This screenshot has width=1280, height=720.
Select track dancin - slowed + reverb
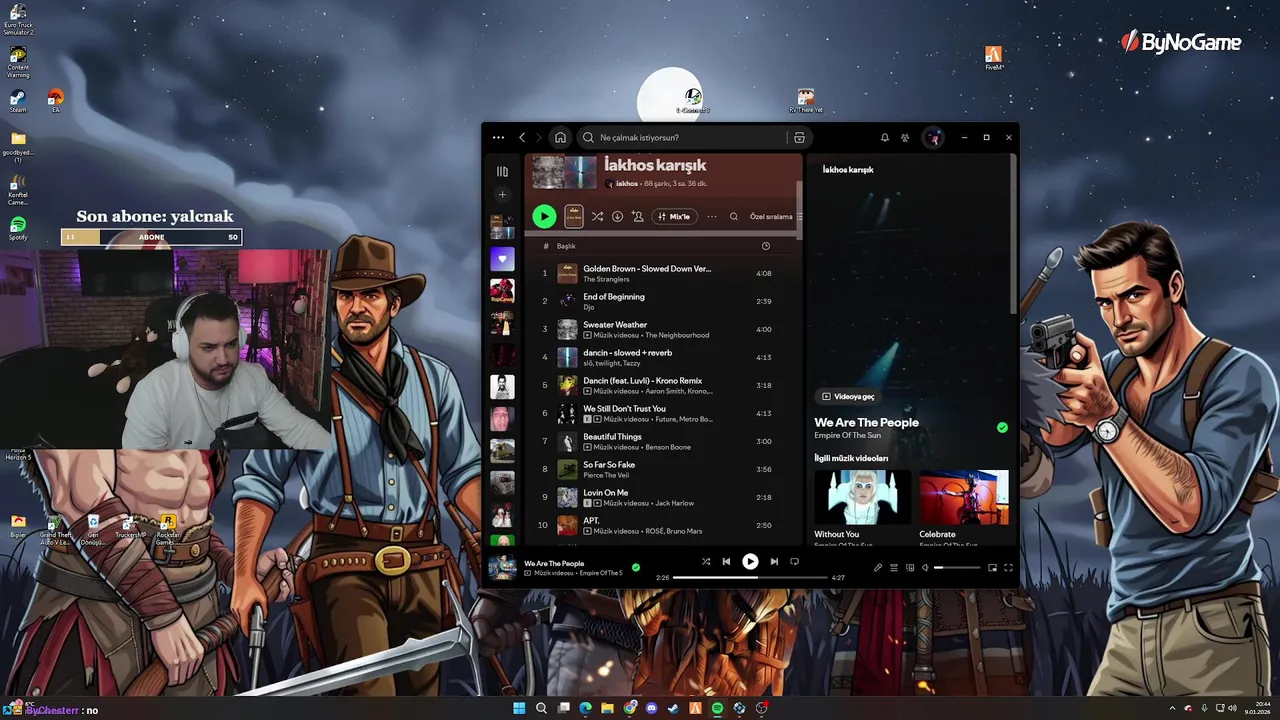(663, 357)
